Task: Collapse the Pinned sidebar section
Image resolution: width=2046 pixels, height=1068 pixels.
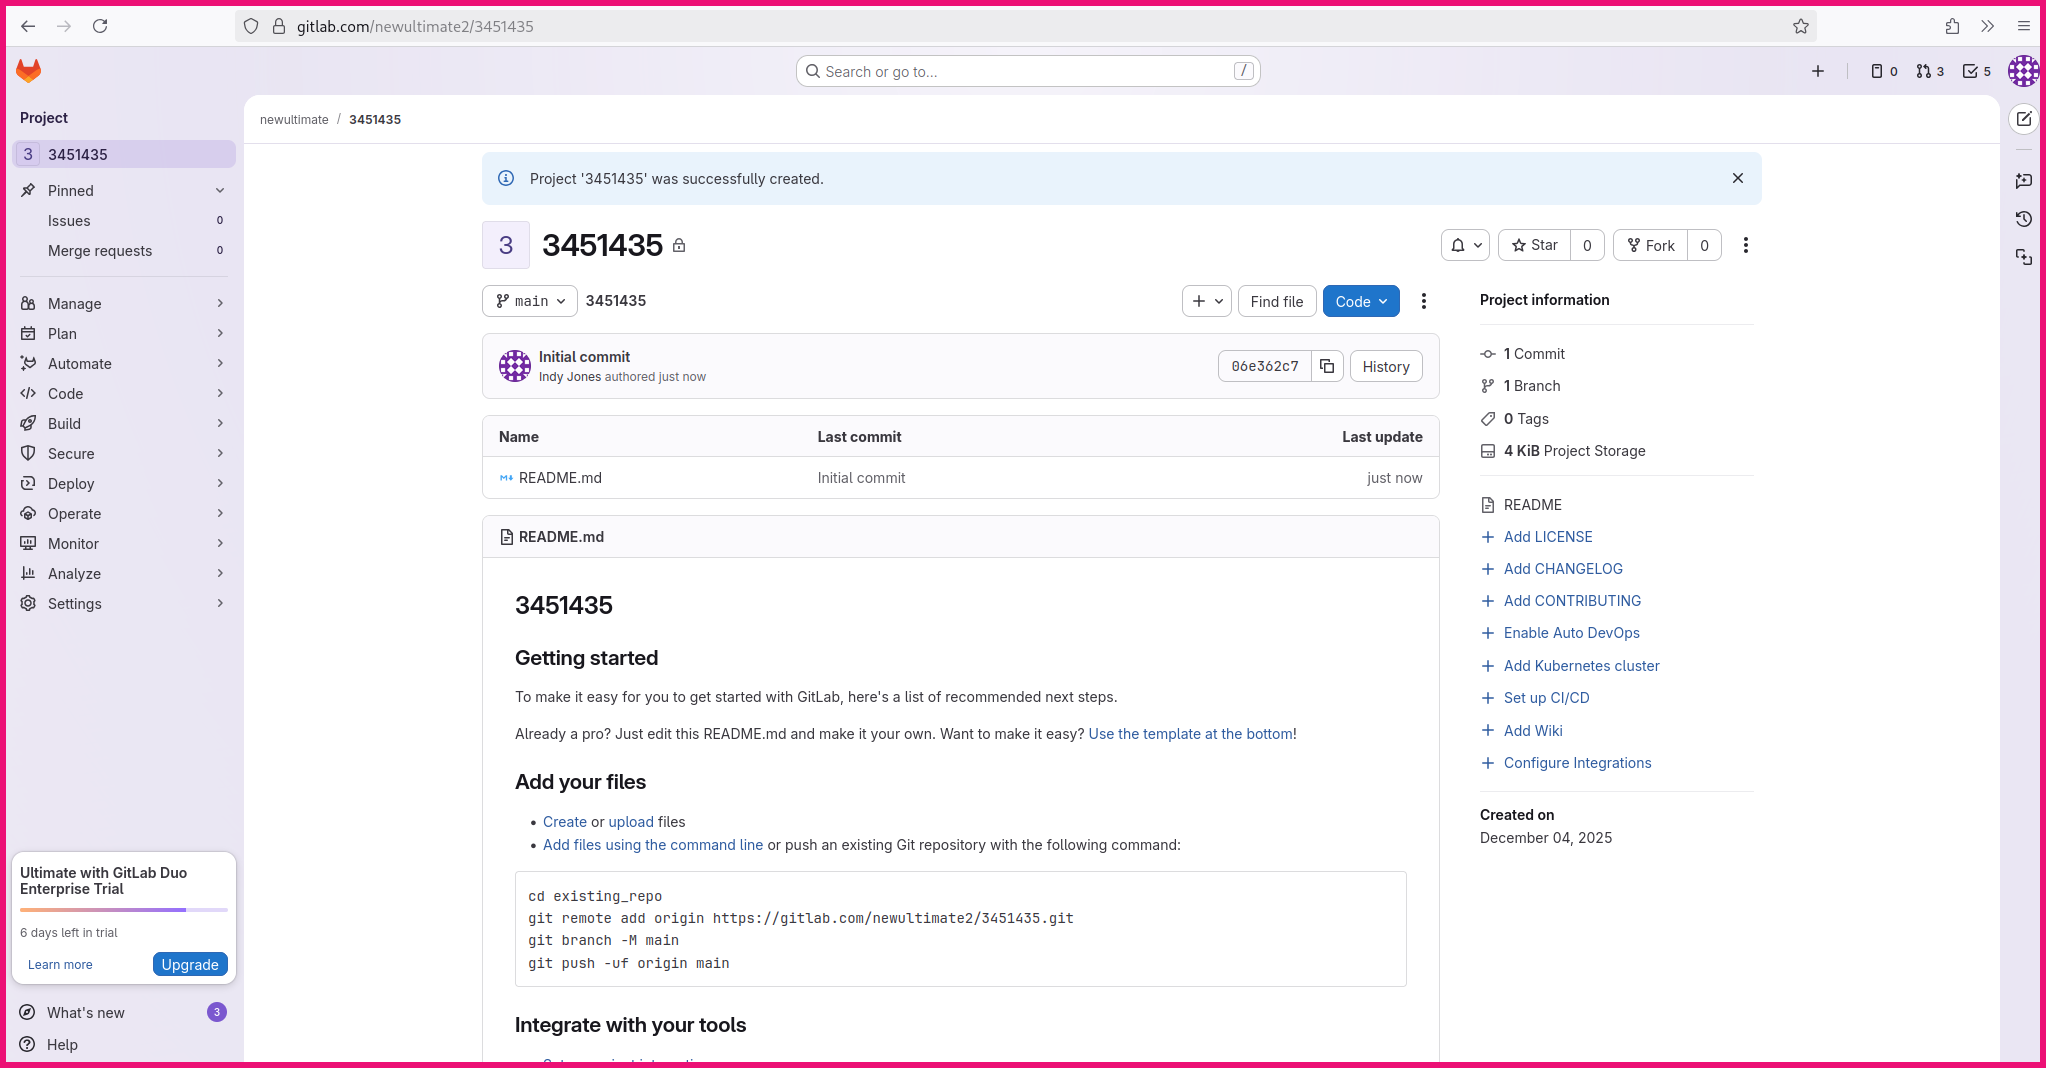Action: [x=124, y=190]
